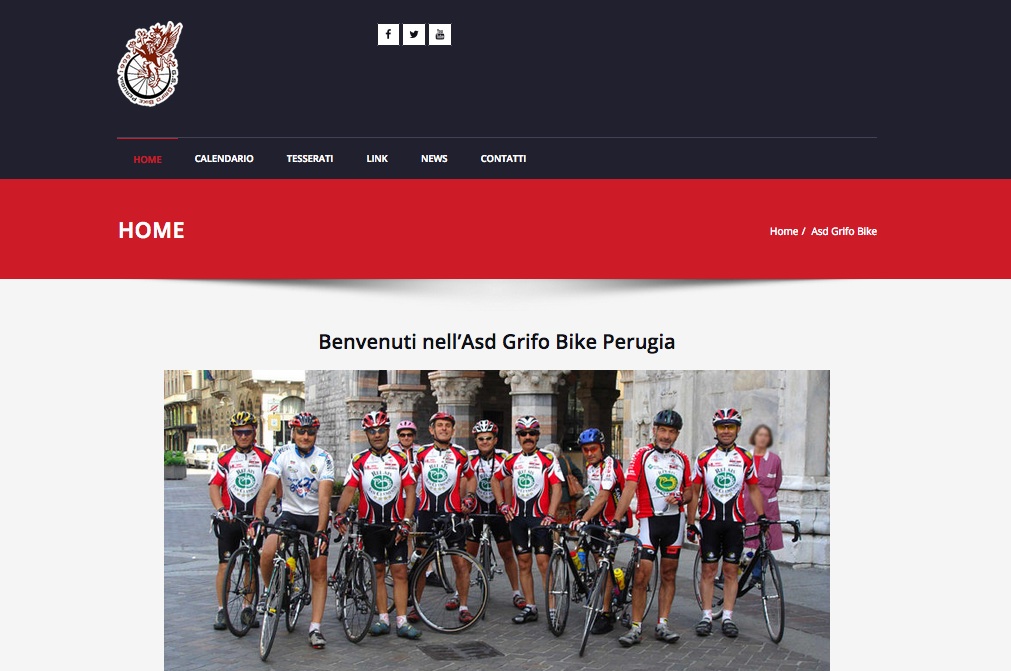Click the Asd Grifo Bike breadcrumb
1011x671 pixels.
pos(844,231)
